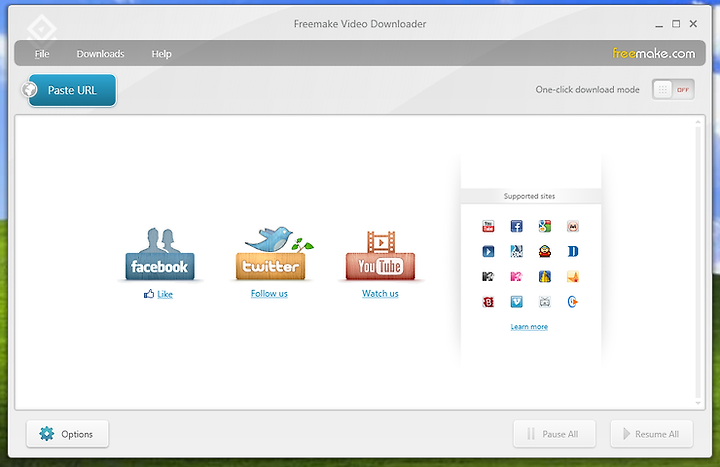Select the blue letter D site icon

[x=573, y=251]
